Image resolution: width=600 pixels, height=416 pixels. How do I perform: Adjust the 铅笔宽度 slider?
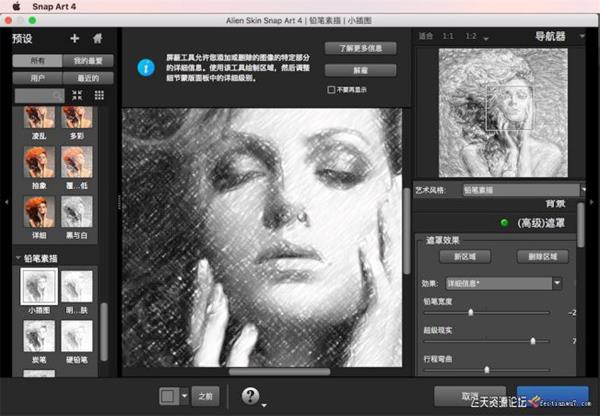(470, 313)
